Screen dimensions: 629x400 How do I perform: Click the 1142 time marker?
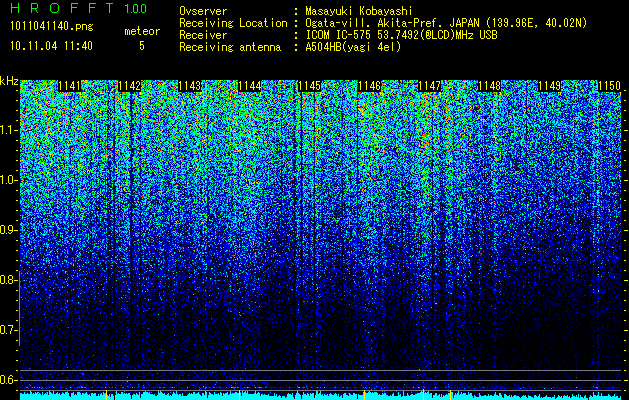(130, 86)
